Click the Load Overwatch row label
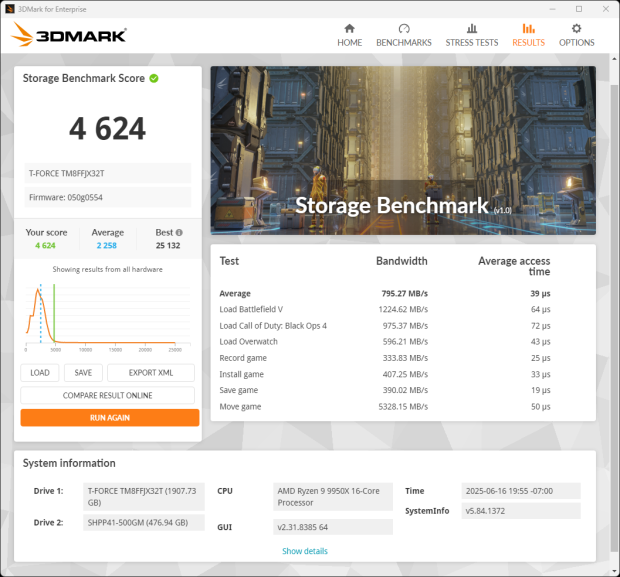 248,342
